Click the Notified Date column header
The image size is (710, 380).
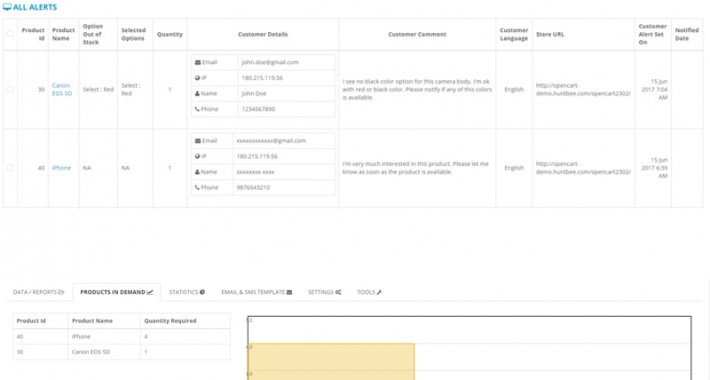tap(687, 34)
